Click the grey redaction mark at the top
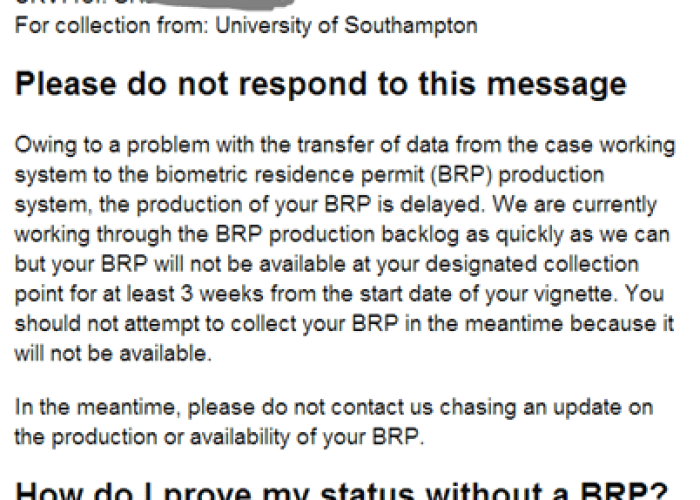This screenshot has height=500, width=700. [x=219, y=4]
